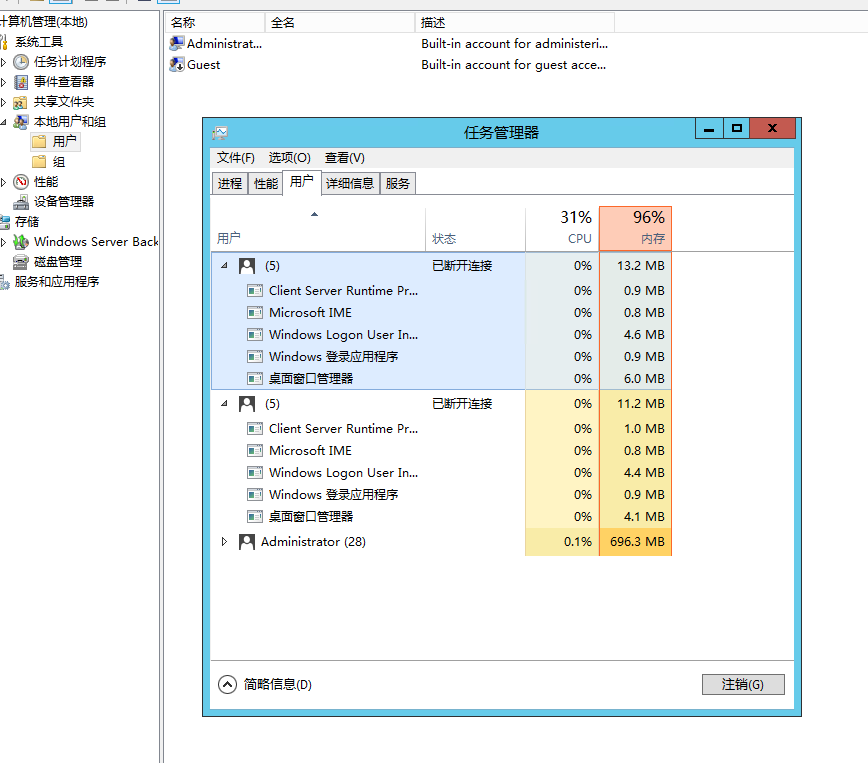The width and height of the screenshot is (868, 763).
Task: Select 计算机管理(本地) root node
Action: [44, 22]
